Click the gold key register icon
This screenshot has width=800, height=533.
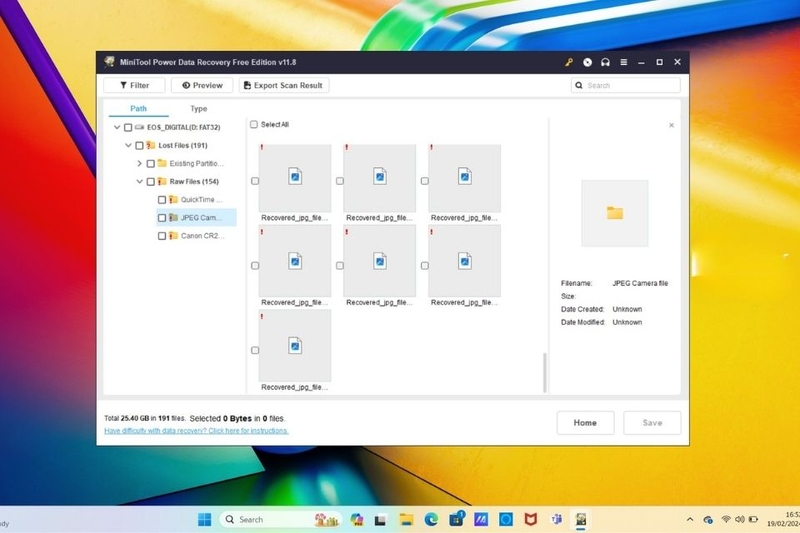coord(569,62)
